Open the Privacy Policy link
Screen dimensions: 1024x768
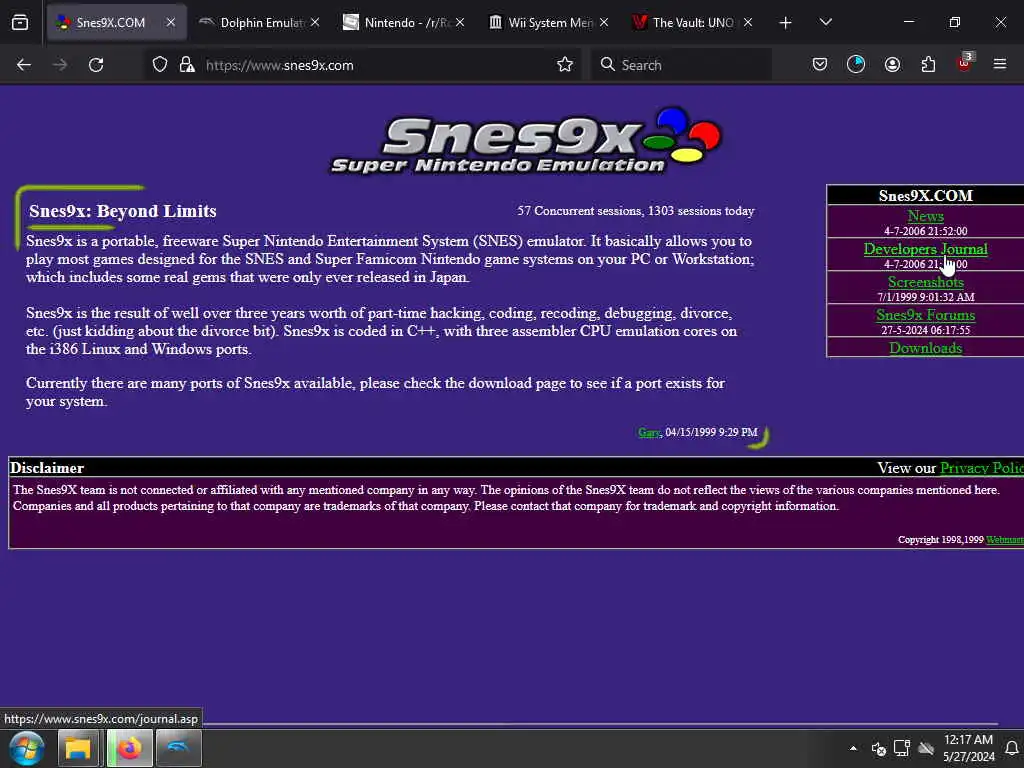(x=982, y=468)
